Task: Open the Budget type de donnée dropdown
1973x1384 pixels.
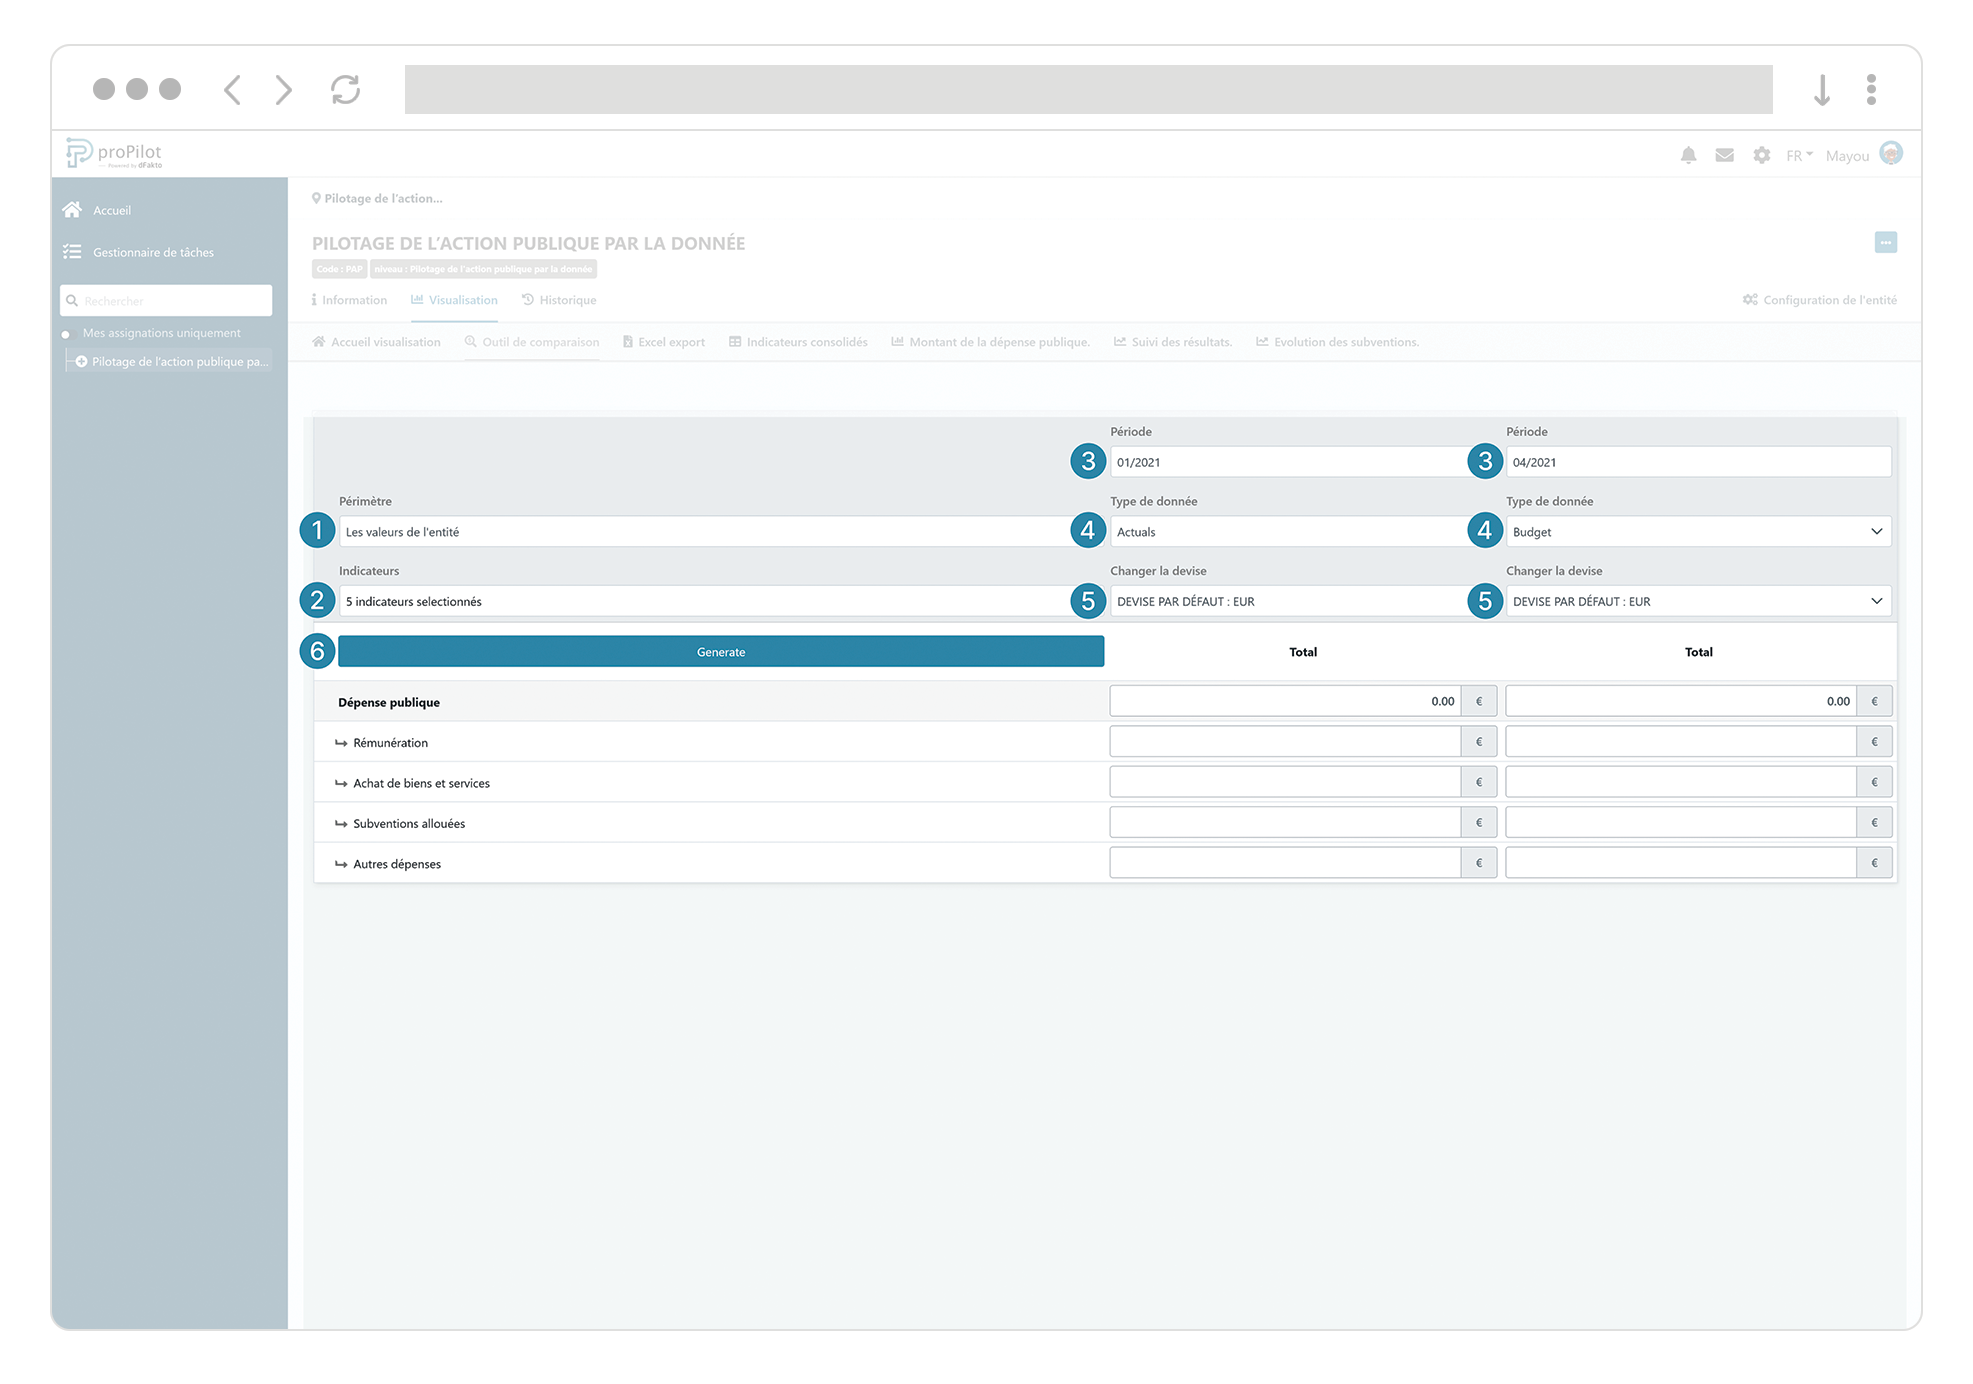Action: coord(1697,532)
